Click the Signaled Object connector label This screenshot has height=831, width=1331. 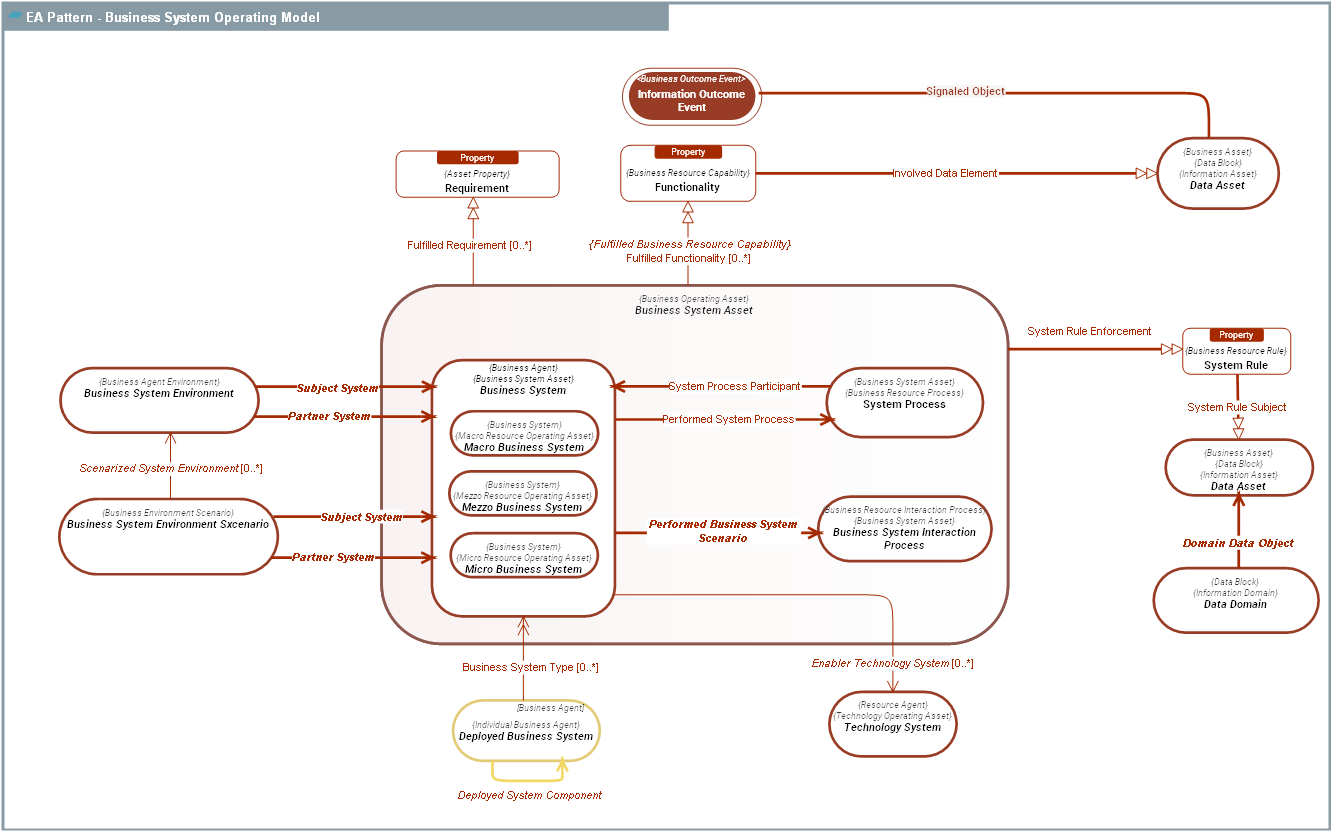[965, 92]
